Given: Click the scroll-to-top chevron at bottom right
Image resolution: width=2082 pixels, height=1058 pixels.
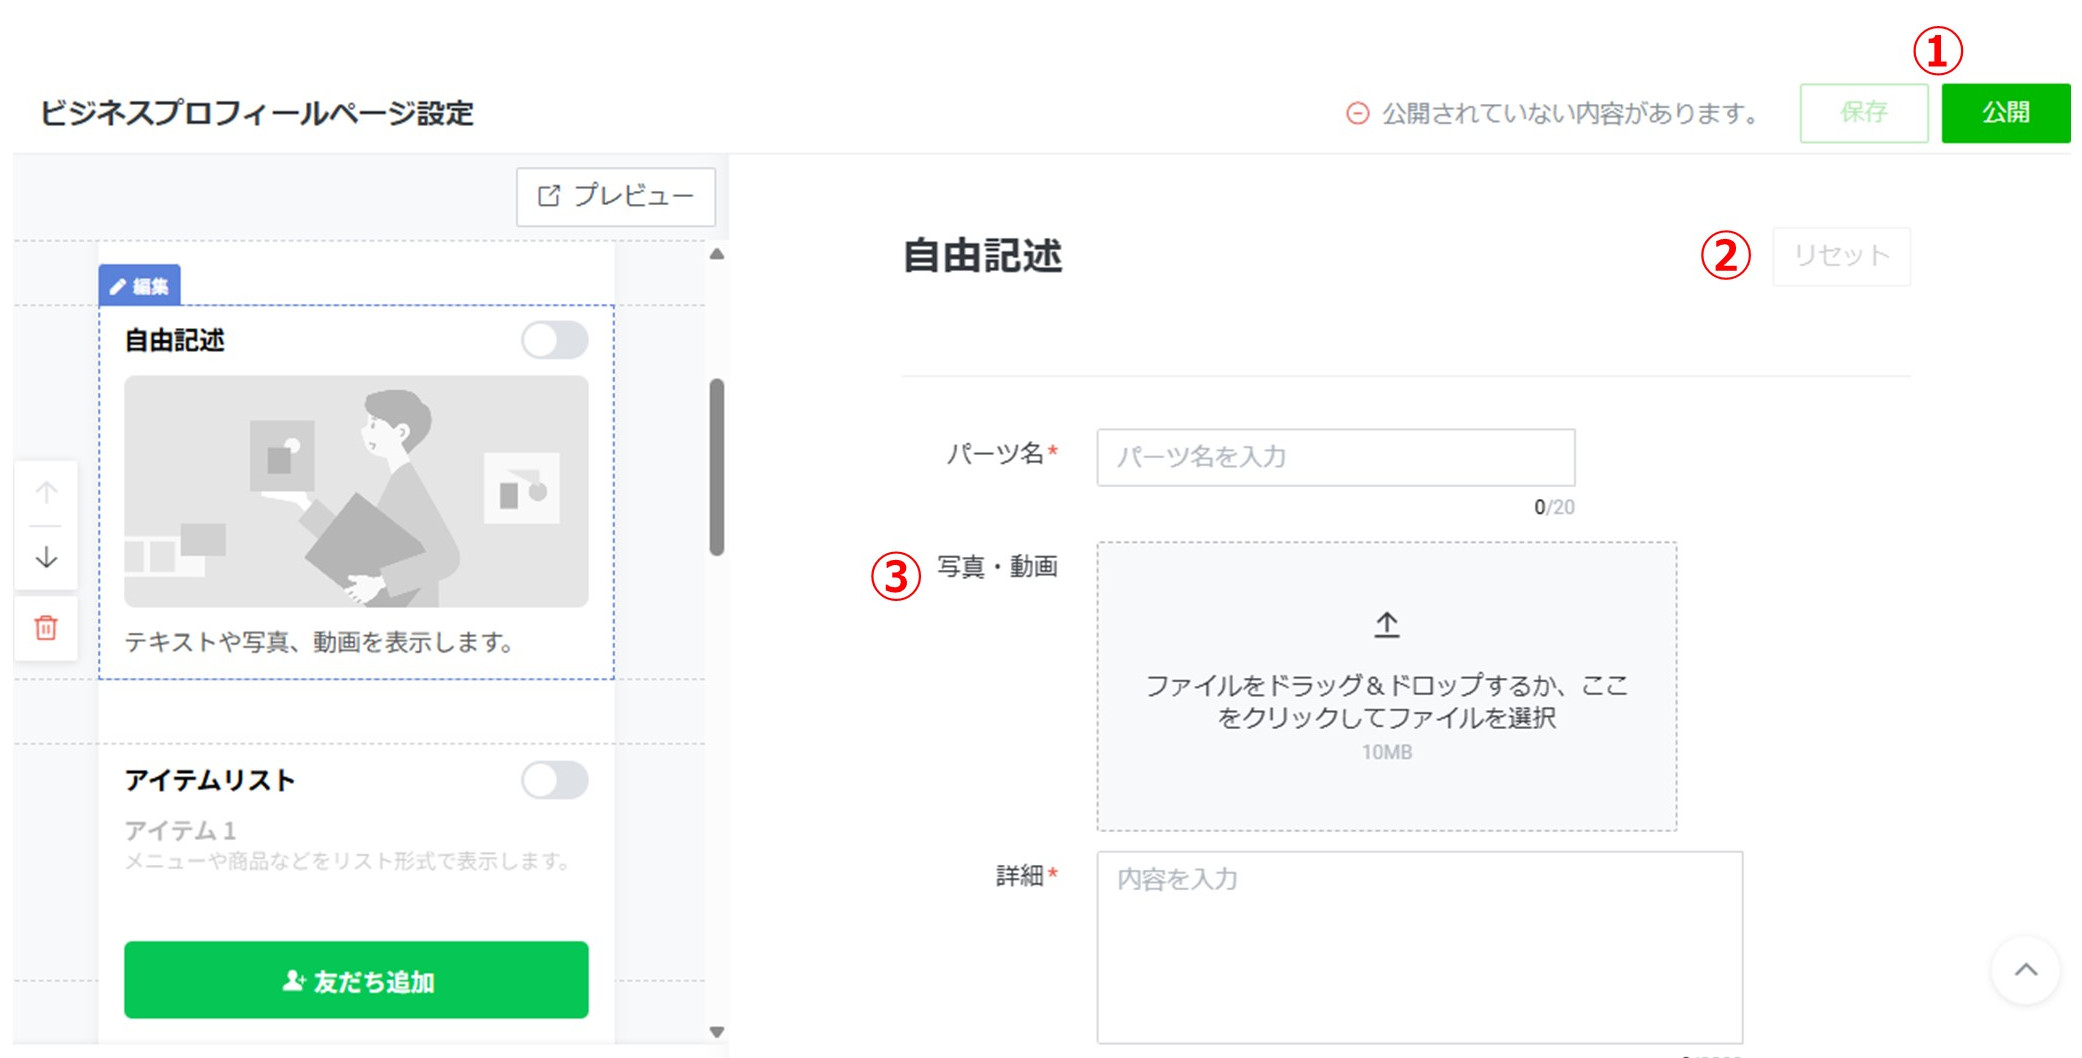Looking at the screenshot, I should pos(2026,968).
